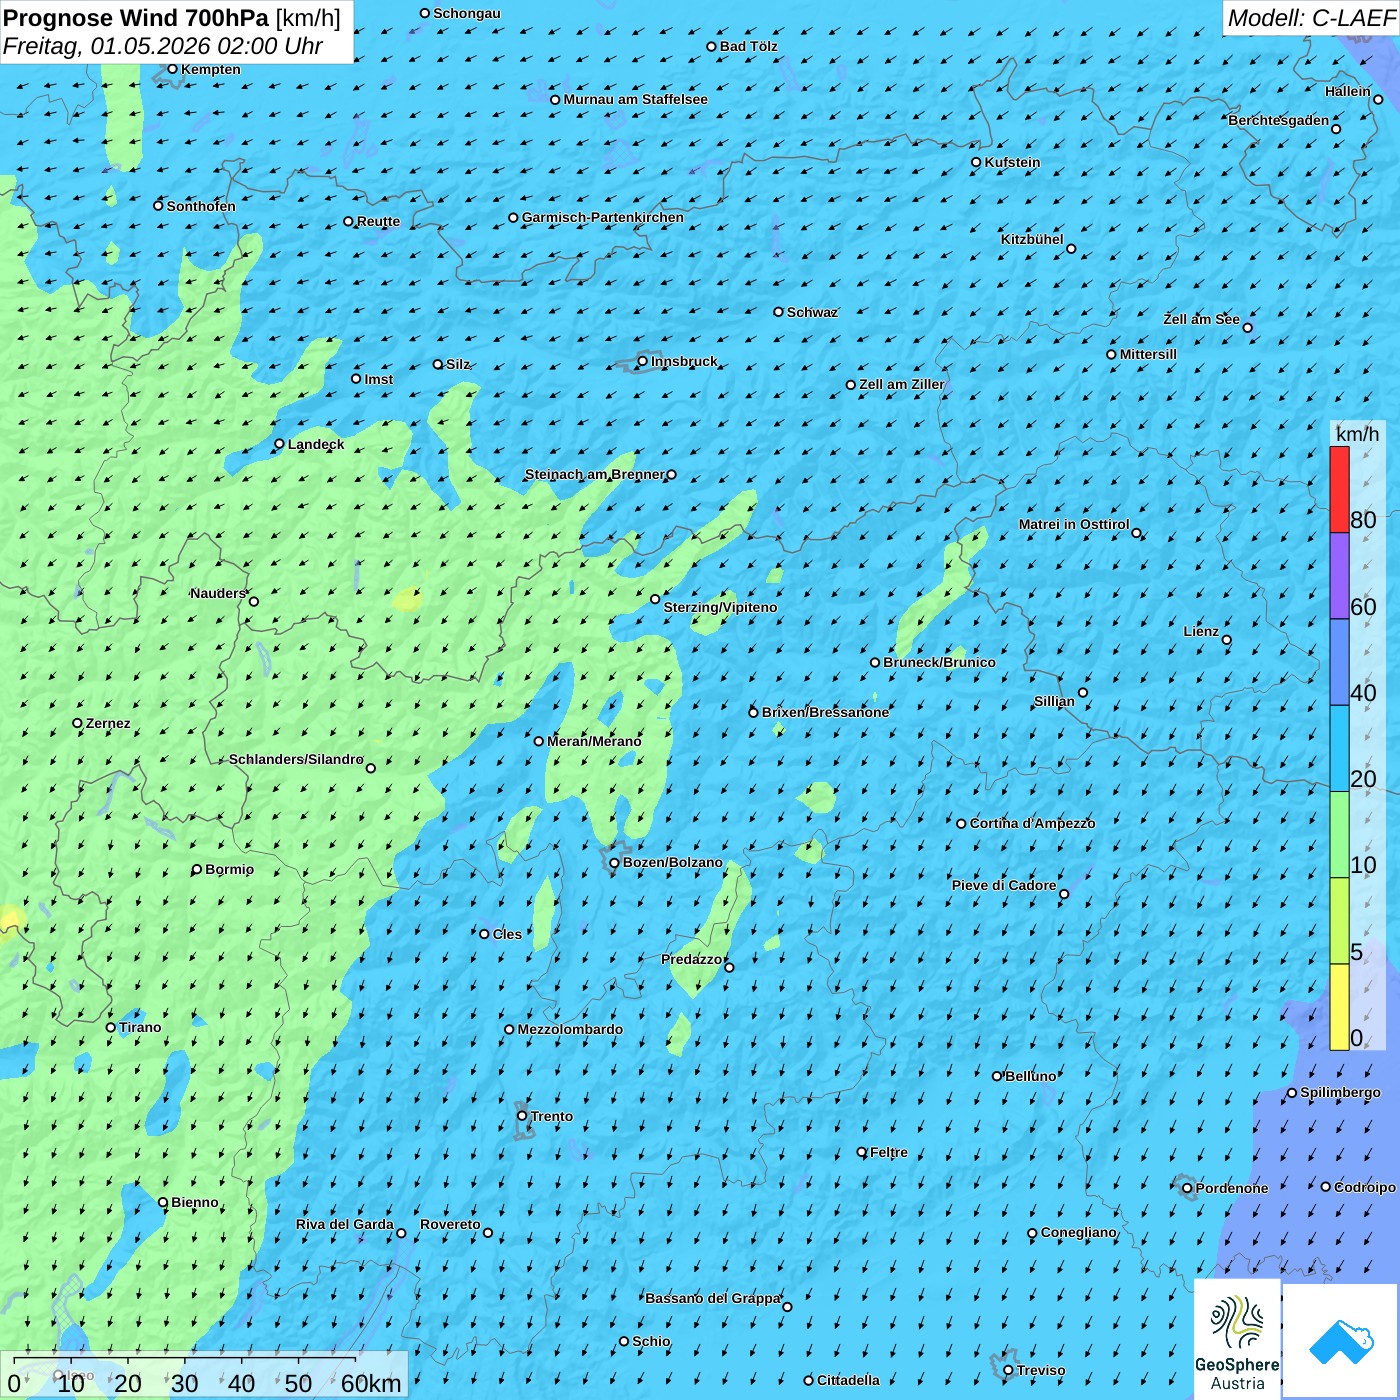Click the 'Mittersill' label

coord(1148,354)
